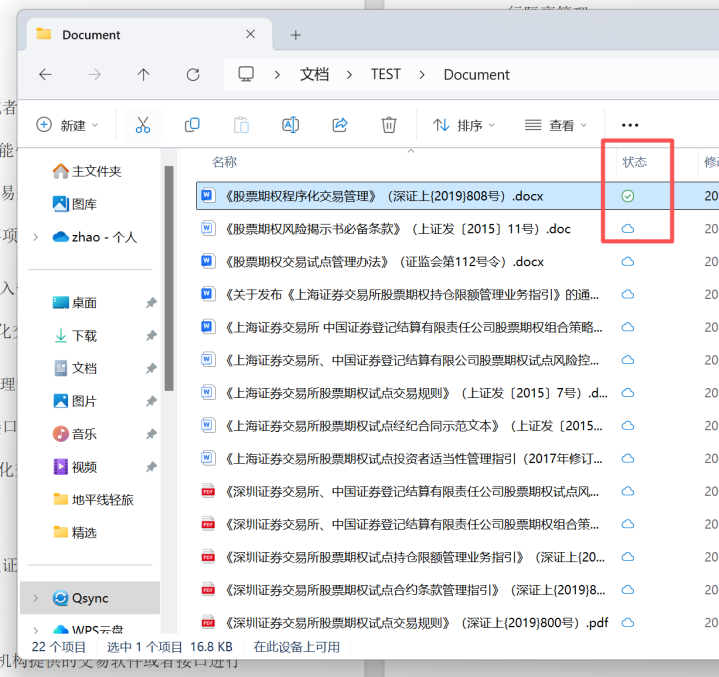Open the 新建 new item dropdown

(x=67, y=125)
